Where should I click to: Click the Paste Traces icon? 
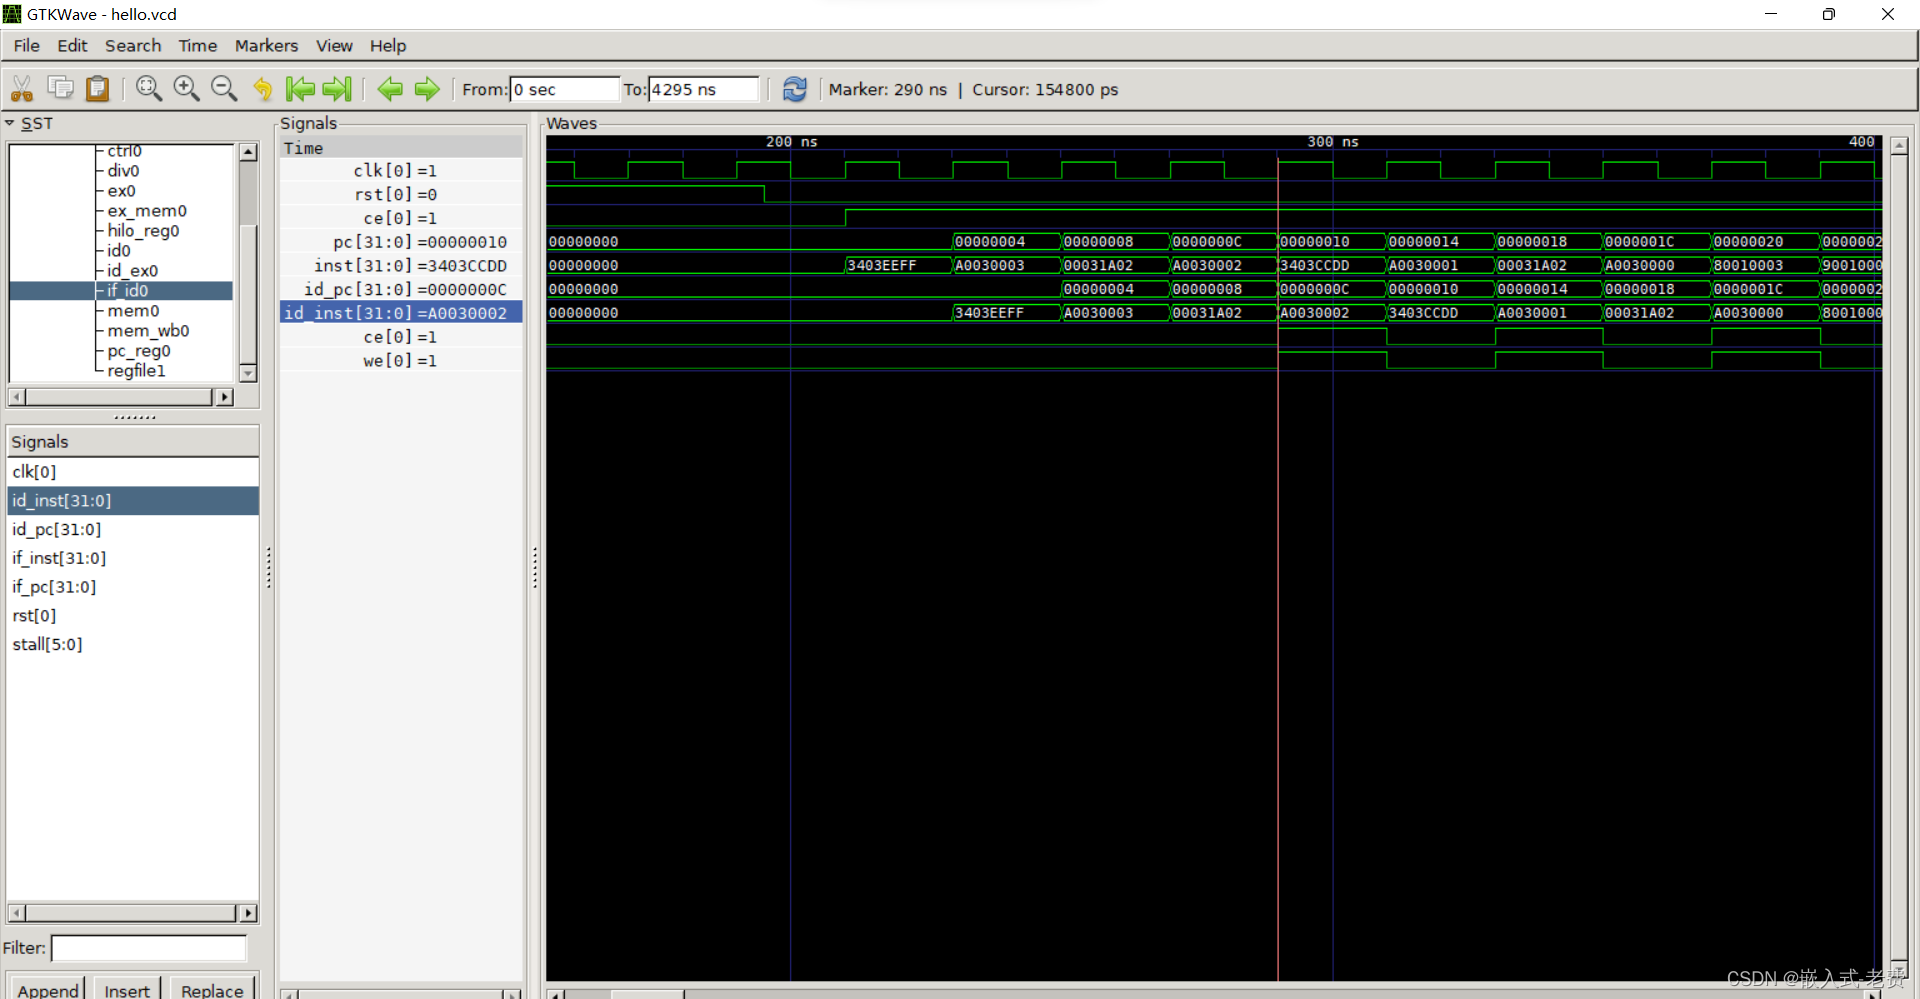pyautogui.click(x=97, y=88)
